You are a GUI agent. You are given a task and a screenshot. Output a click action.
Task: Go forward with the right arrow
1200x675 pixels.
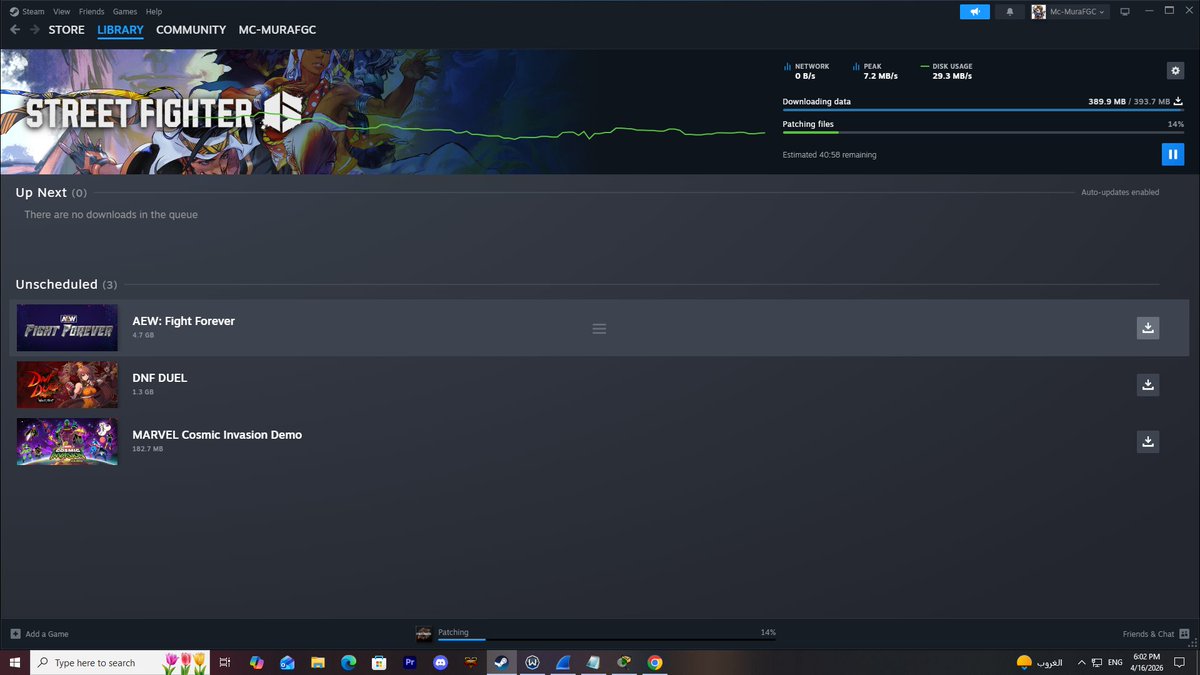point(35,30)
